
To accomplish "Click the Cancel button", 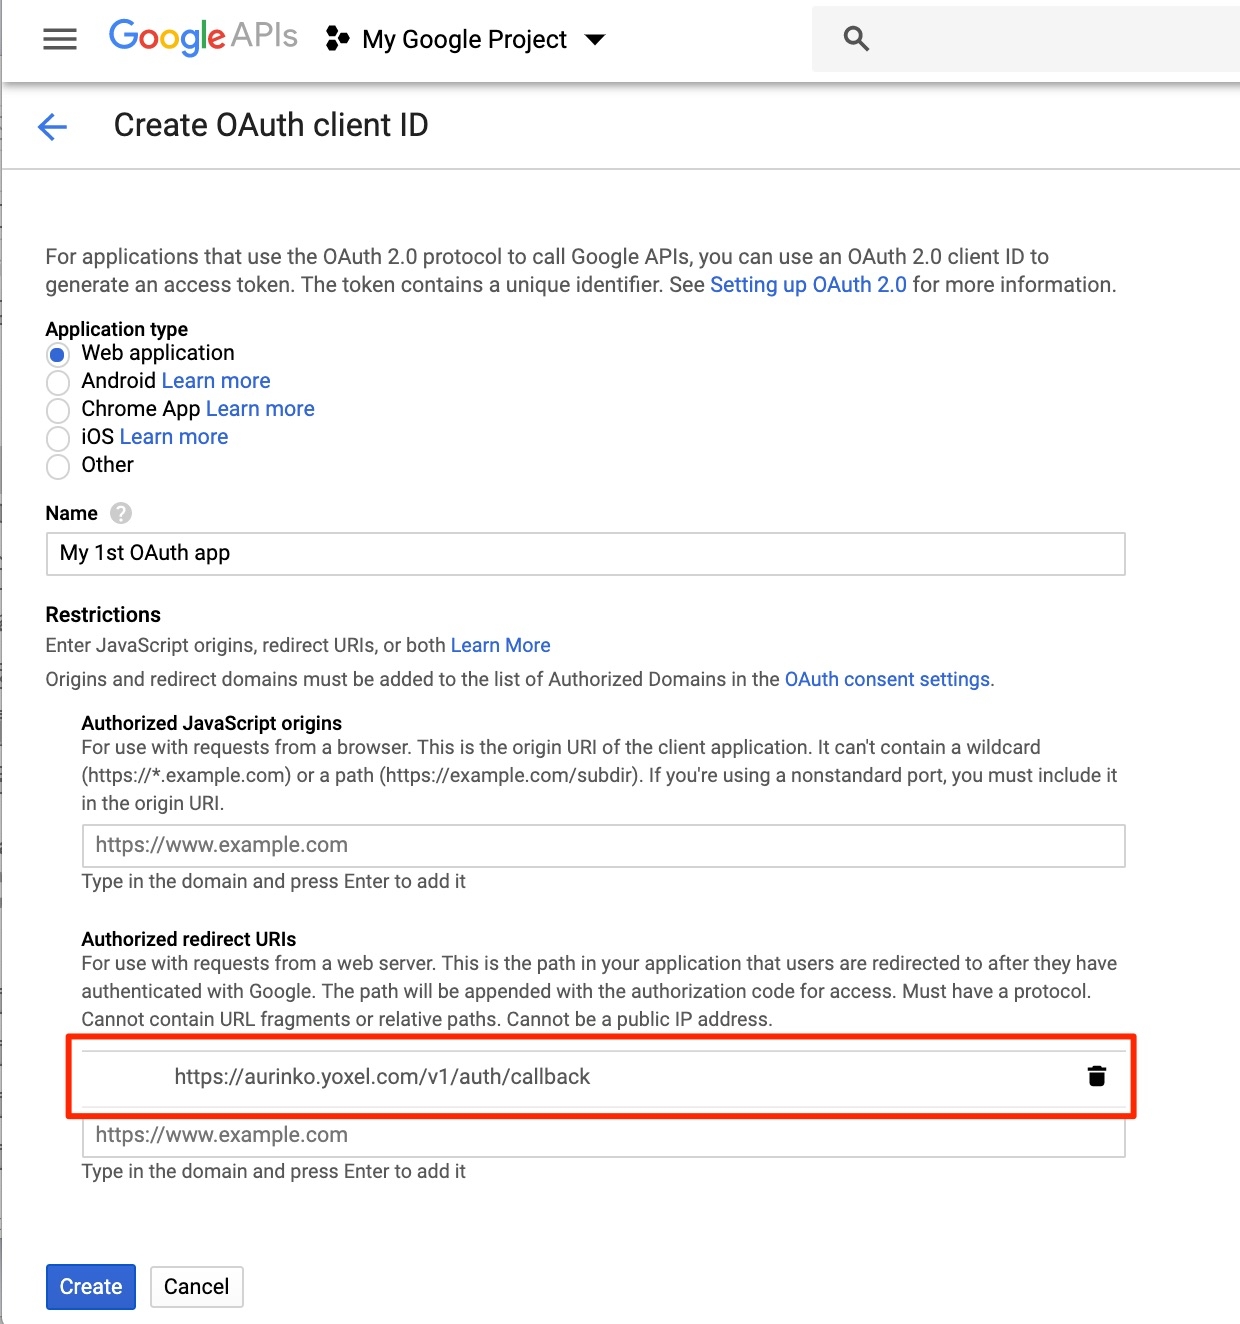I will click(196, 1287).
